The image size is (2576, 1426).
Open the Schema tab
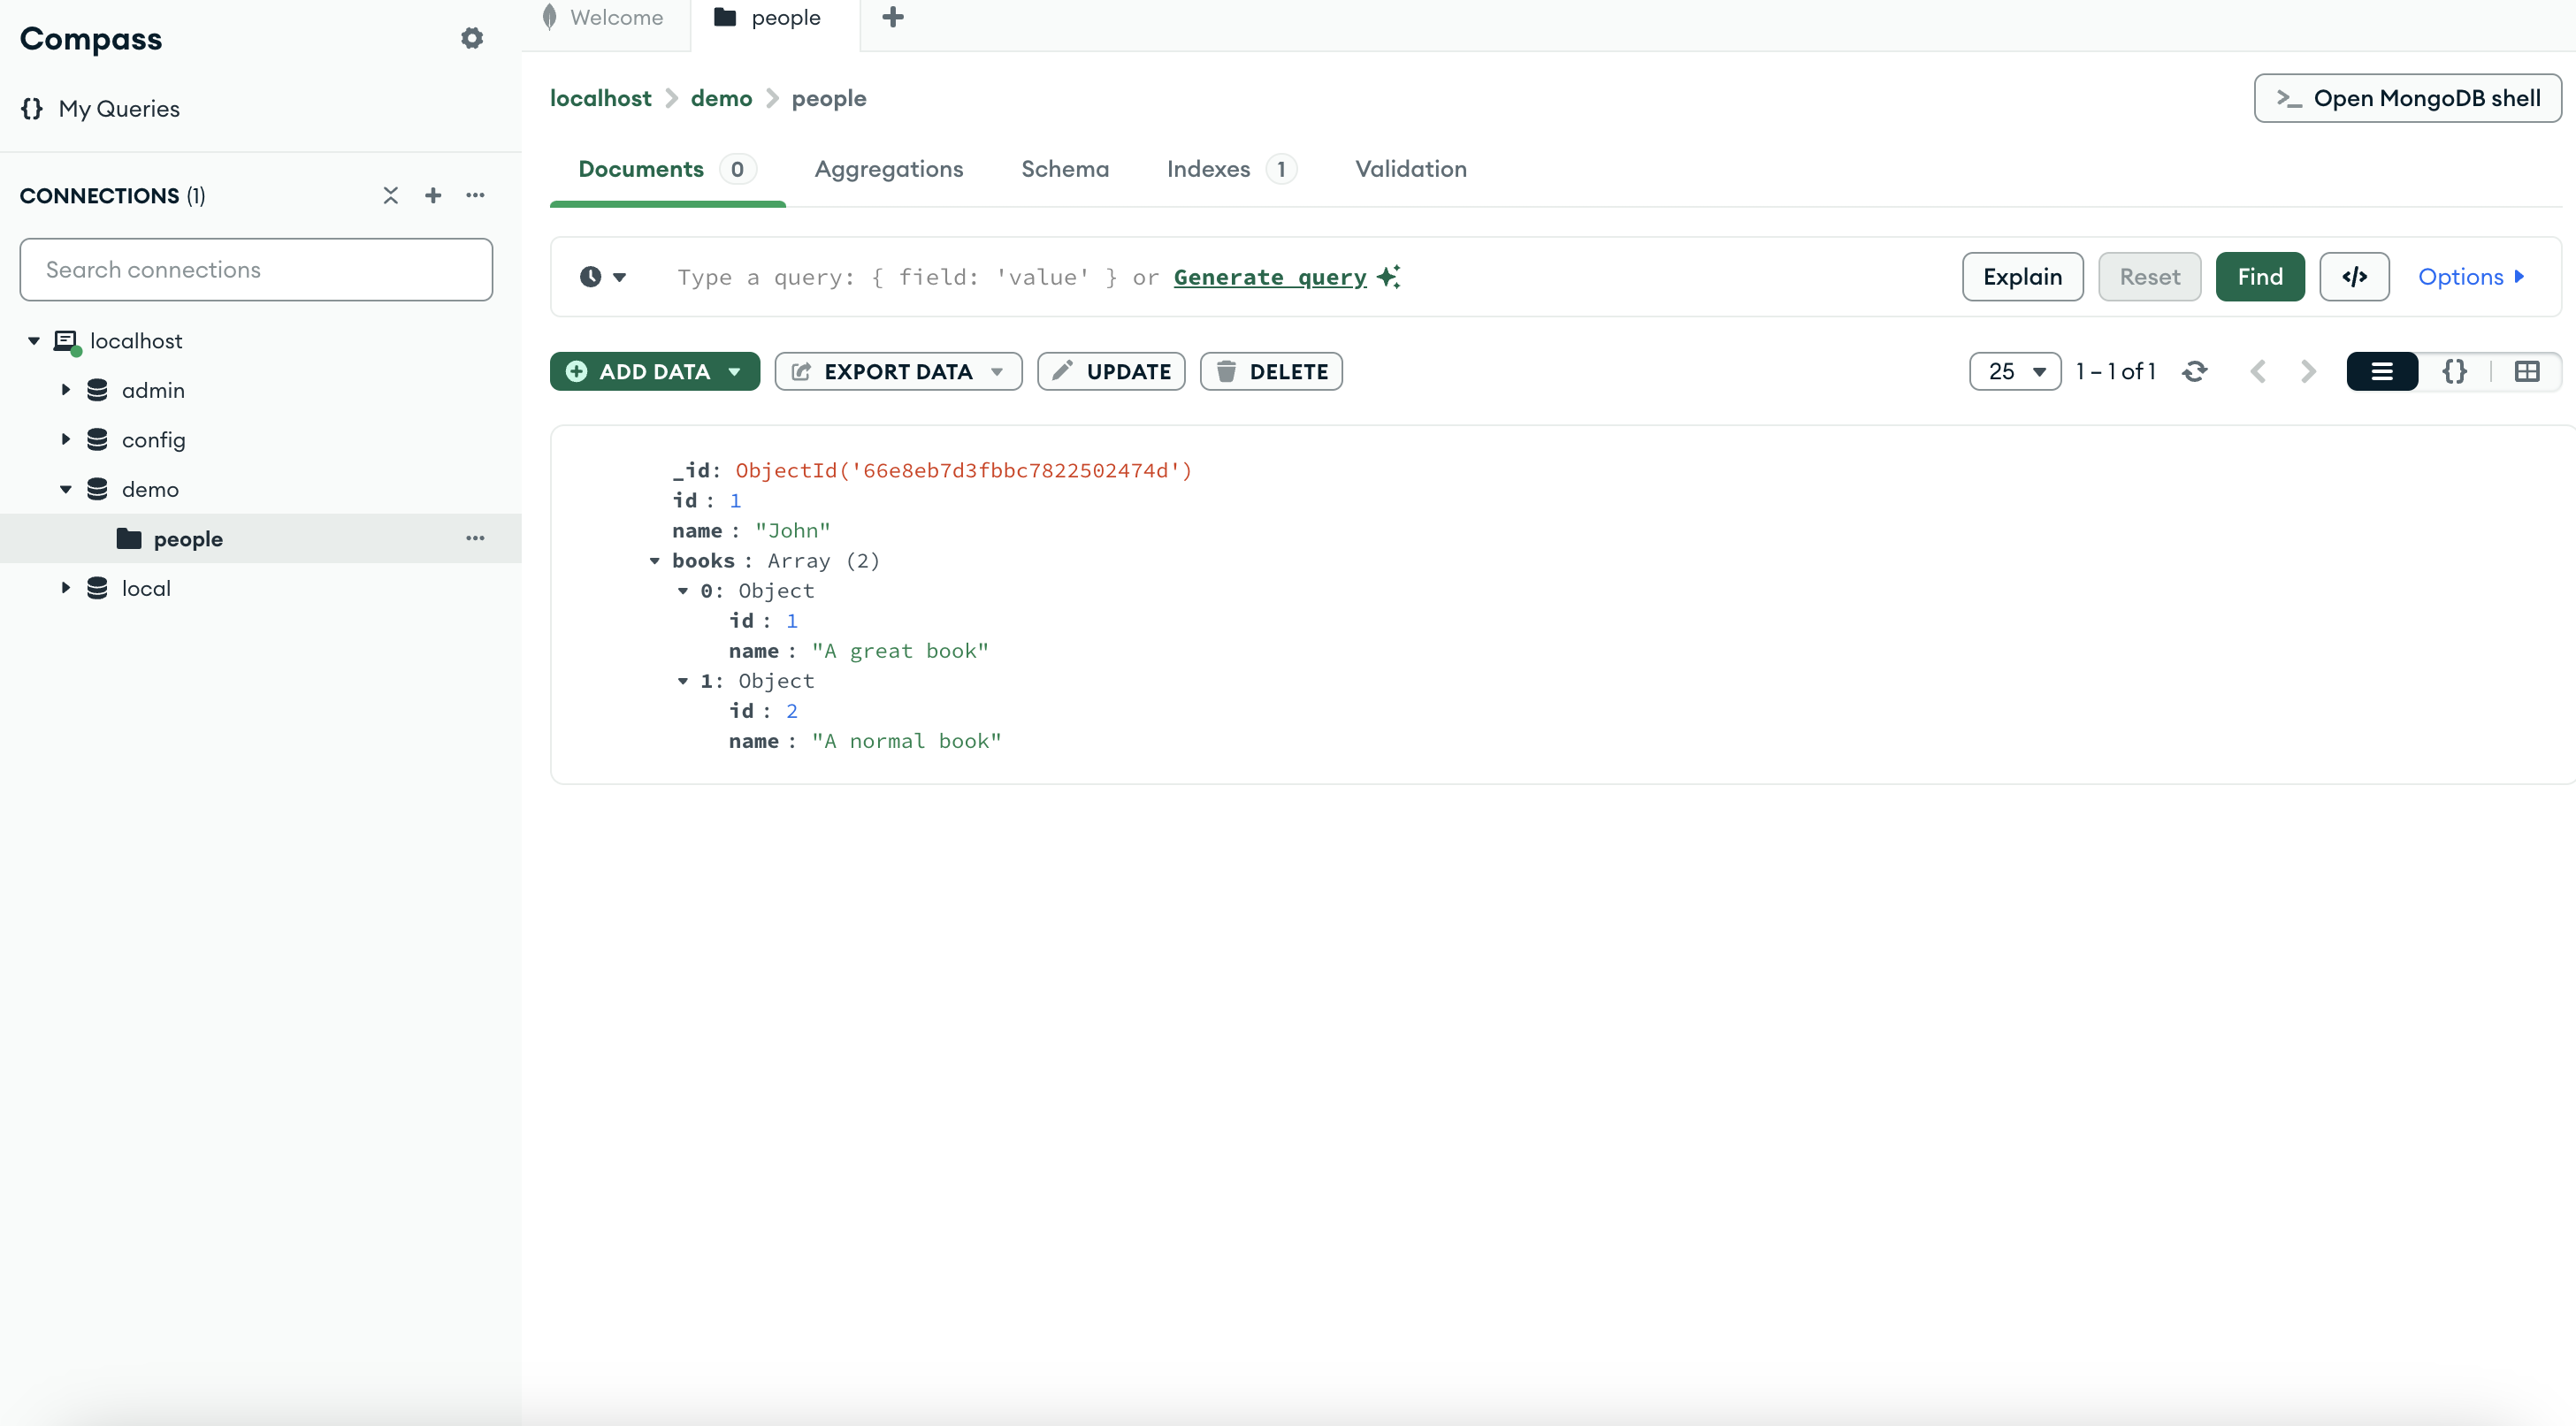(1065, 169)
